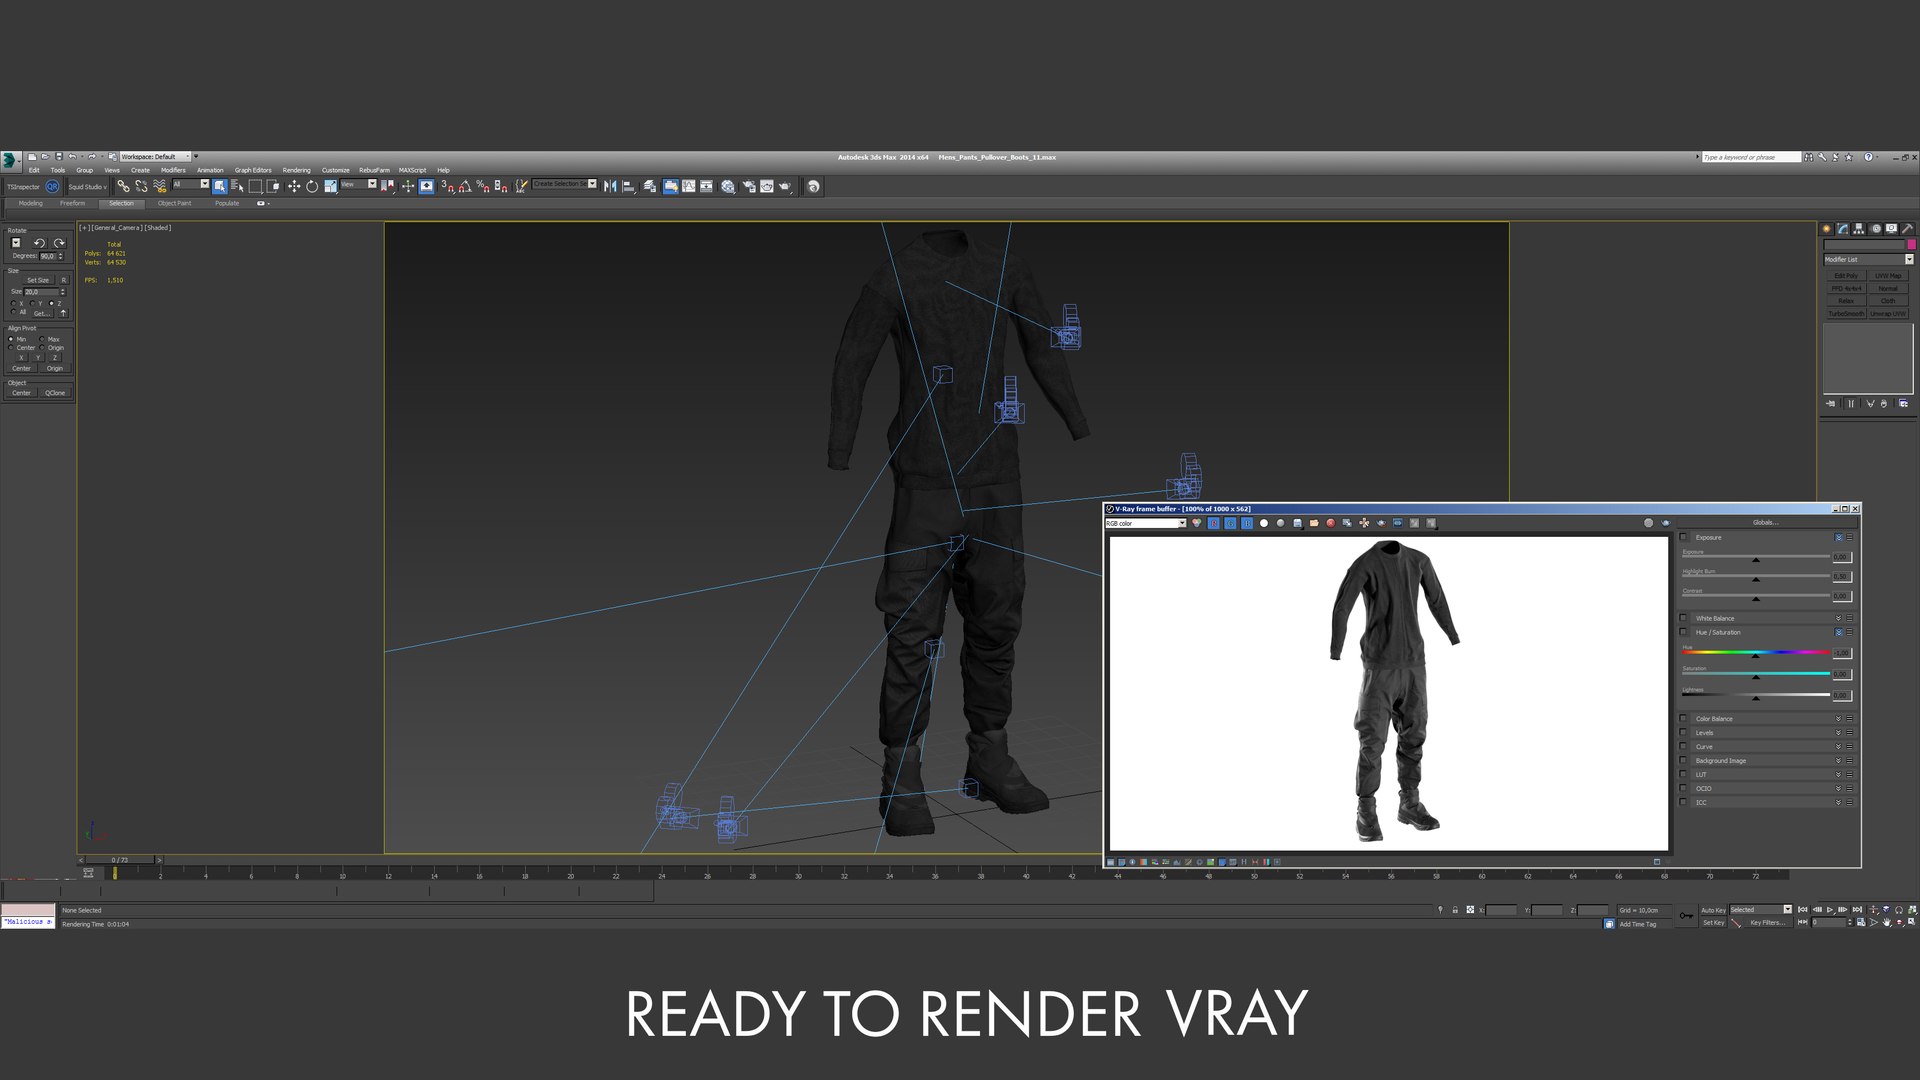
Task: Clear image with red button in frame buffer
Action: (1331, 523)
